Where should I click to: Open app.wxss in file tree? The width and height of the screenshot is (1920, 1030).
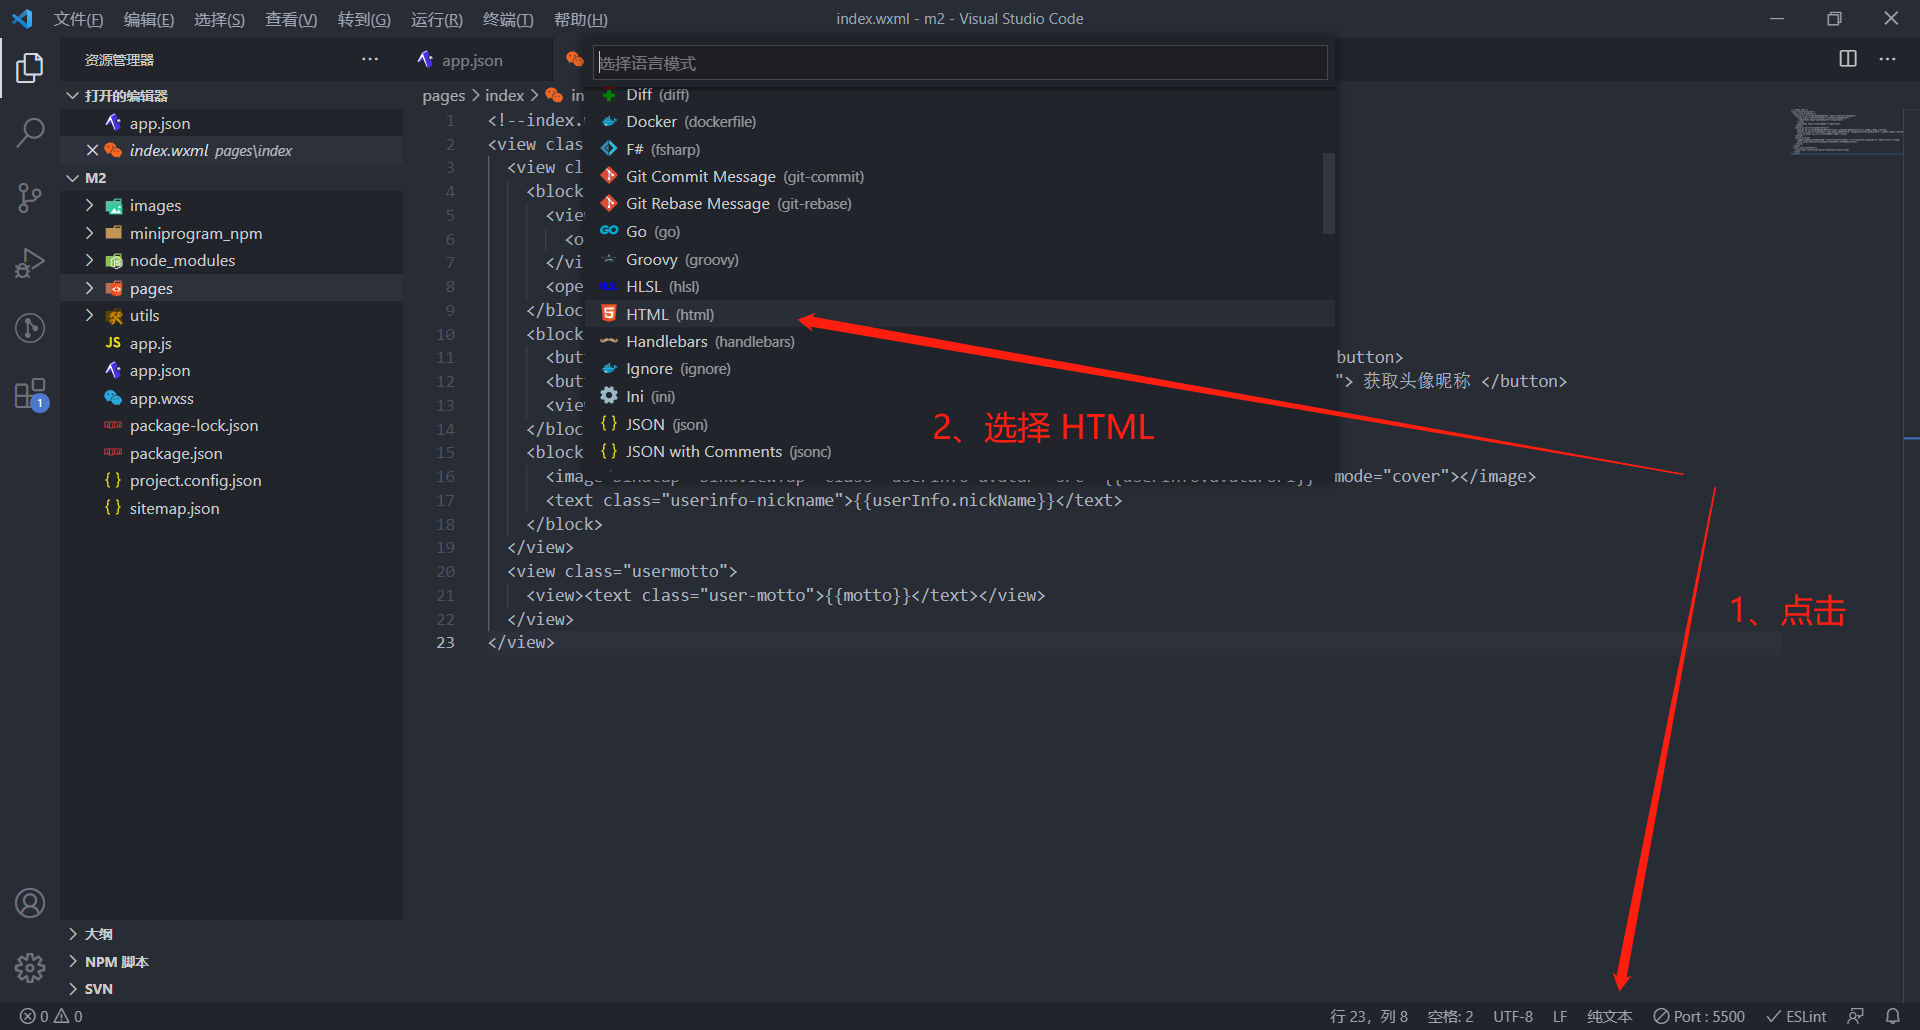(x=232, y=398)
